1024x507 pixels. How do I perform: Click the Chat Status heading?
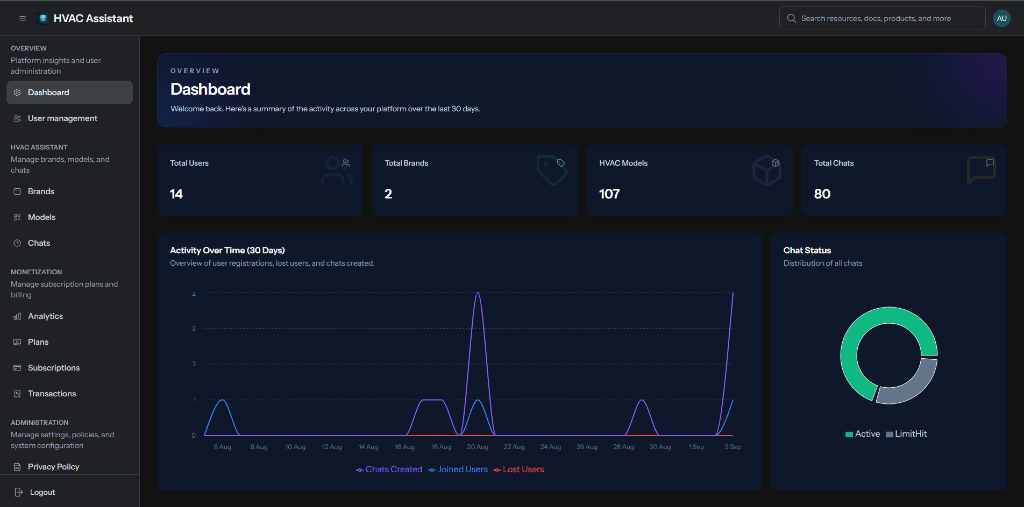(x=807, y=250)
